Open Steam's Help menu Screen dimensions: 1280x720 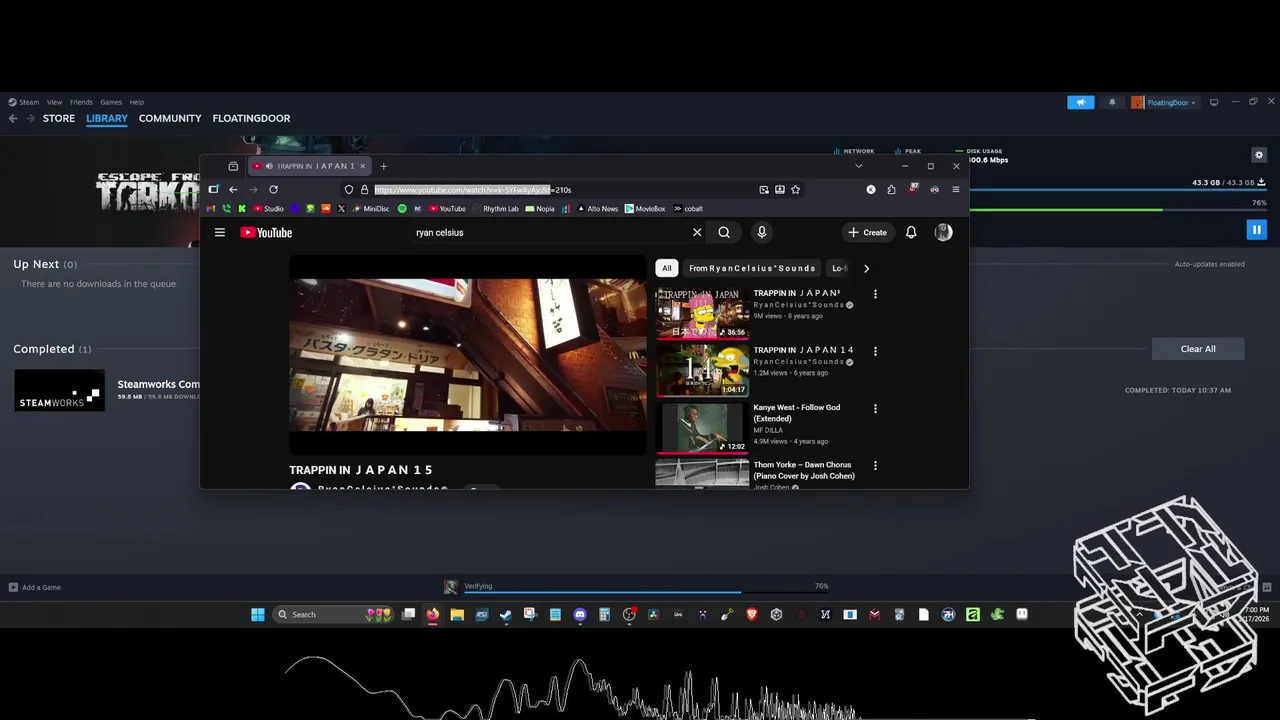[137, 102]
